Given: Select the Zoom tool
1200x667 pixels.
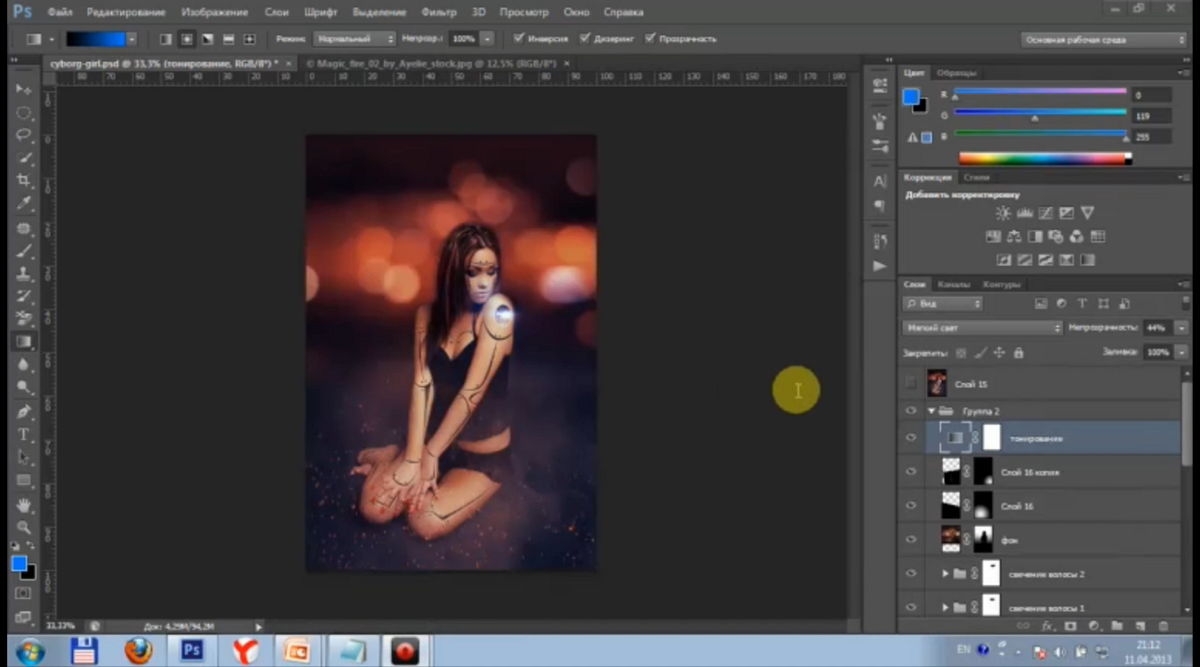Looking at the screenshot, I should click(x=24, y=527).
